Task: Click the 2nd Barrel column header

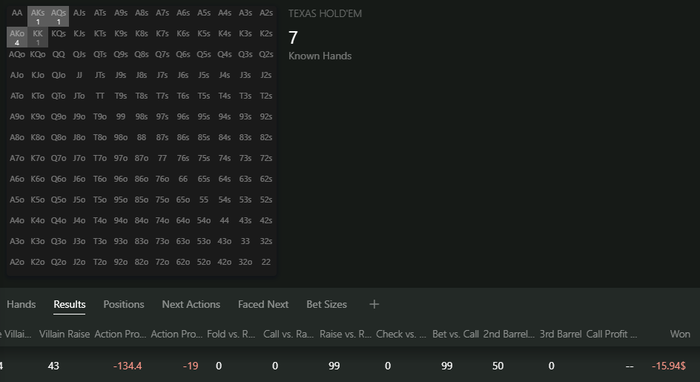Action: tap(509, 334)
